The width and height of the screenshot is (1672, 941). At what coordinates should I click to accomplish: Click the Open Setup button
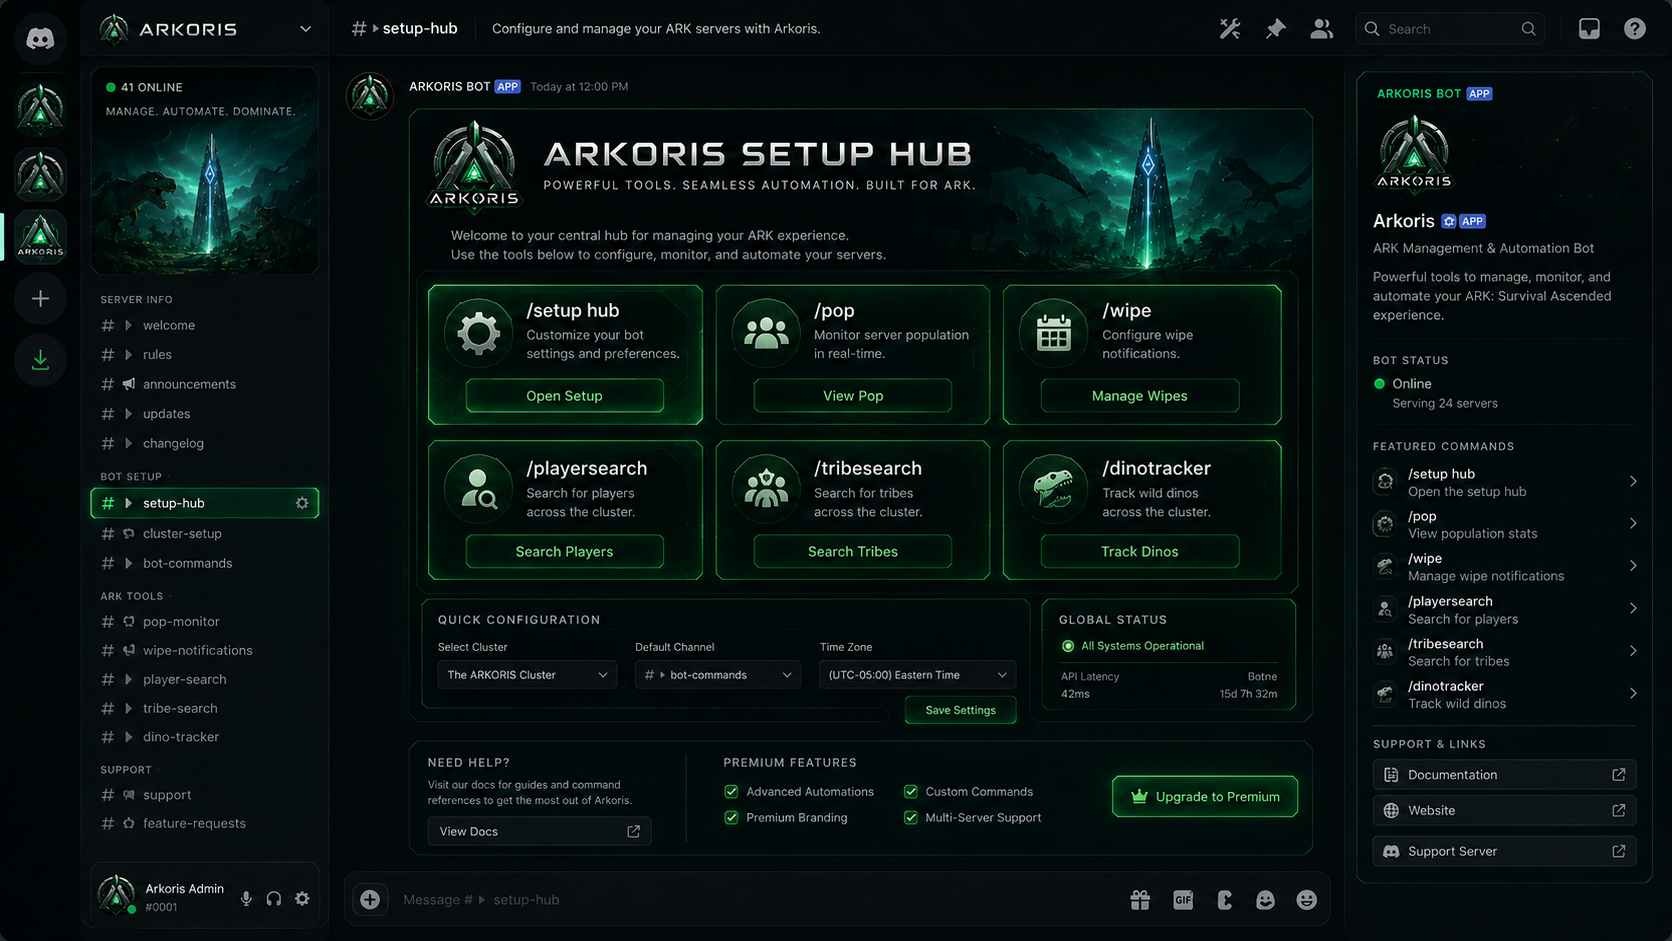(x=564, y=396)
